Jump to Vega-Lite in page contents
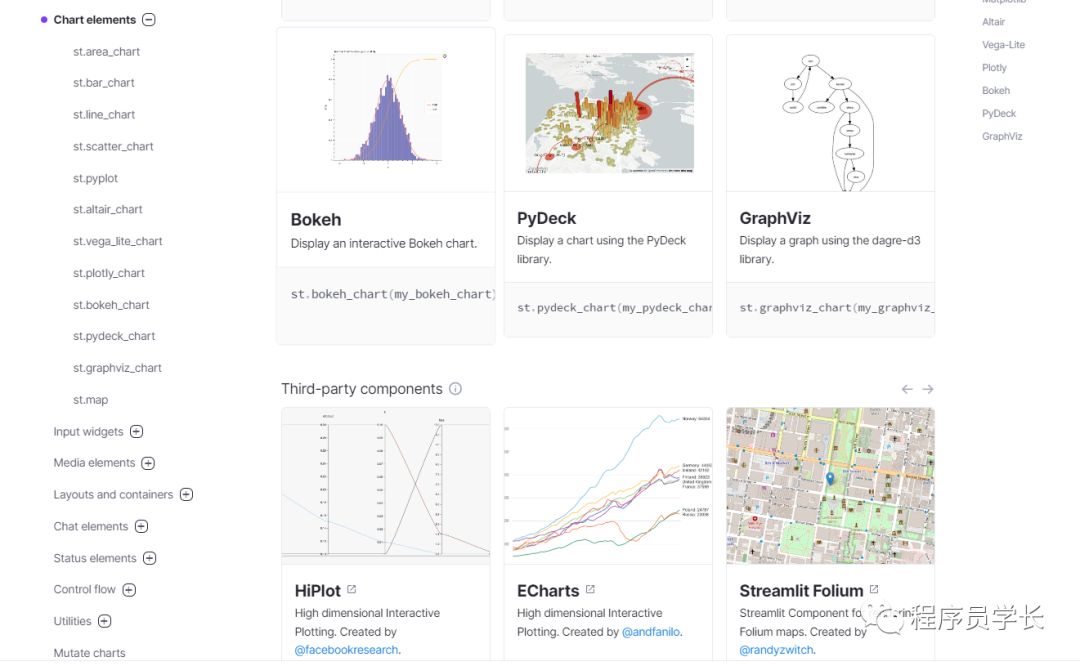The height and width of the screenshot is (666, 1080). [x=1003, y=45]
